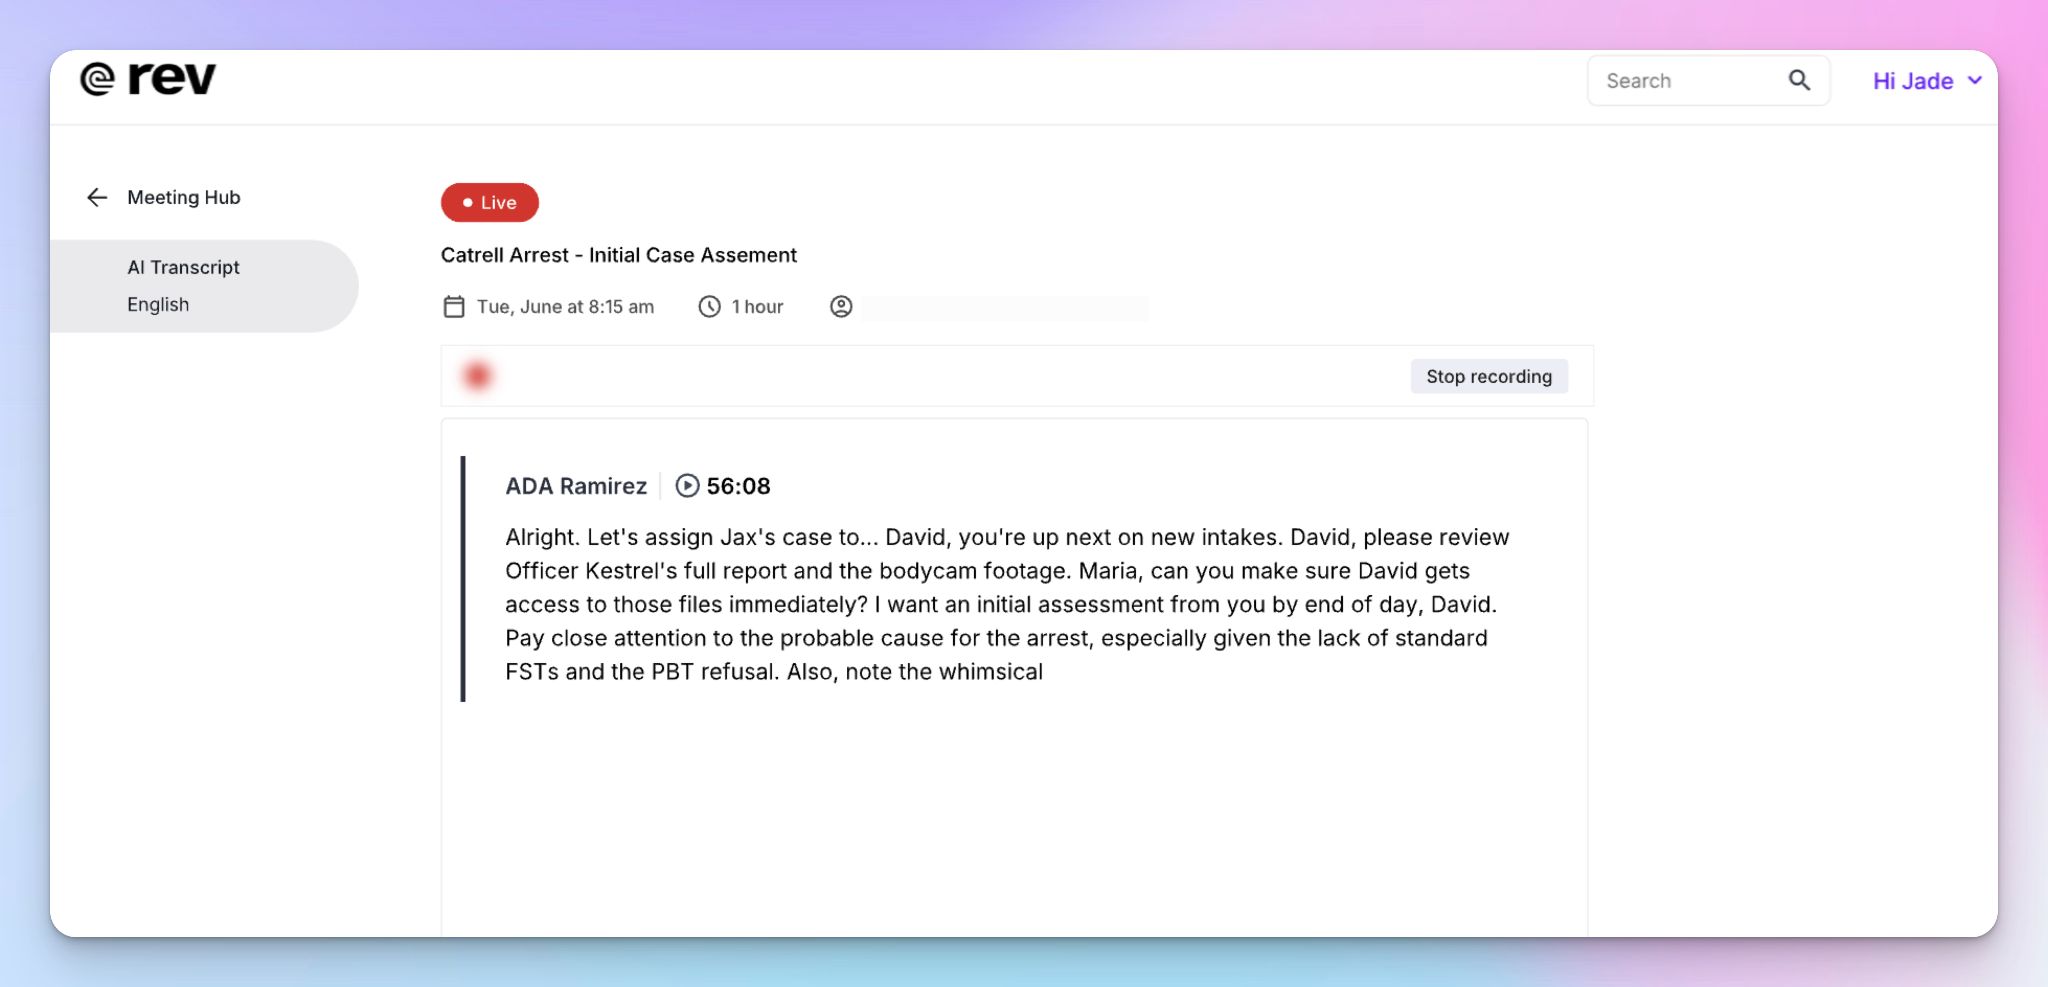
Task: Focus the Search input field
Action: point(1708,81)
